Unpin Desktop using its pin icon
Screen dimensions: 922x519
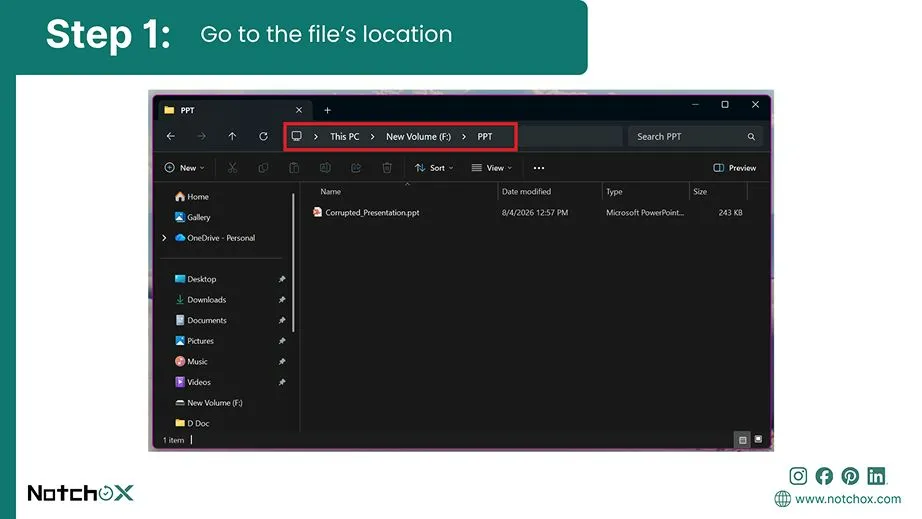point(282,279)
